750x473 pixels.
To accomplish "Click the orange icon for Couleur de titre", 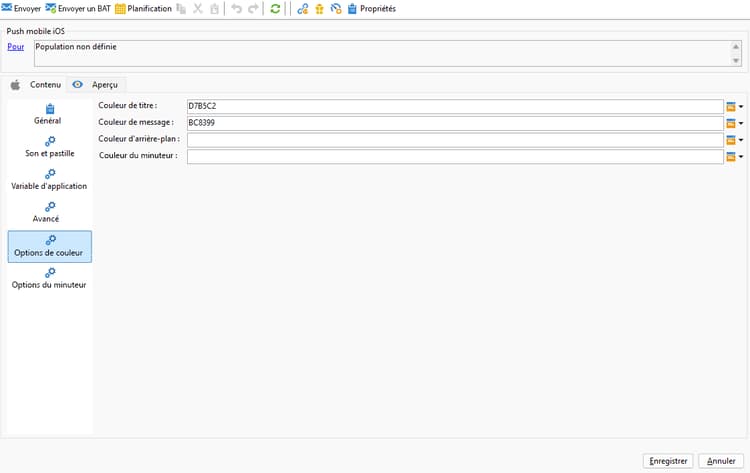I will [x=731, y=107].
